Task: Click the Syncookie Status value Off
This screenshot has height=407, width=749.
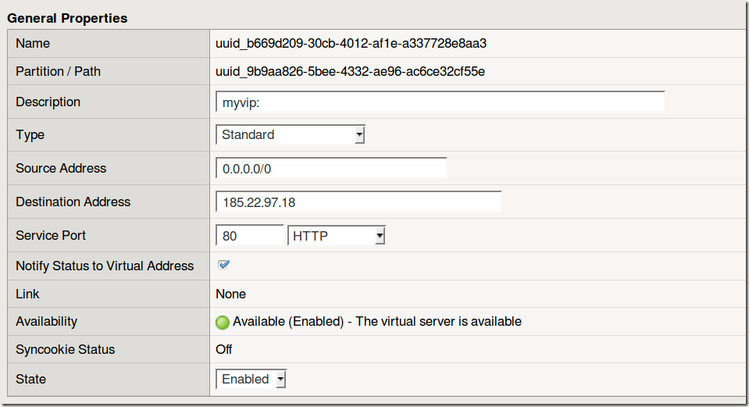Action: (224, 350)
